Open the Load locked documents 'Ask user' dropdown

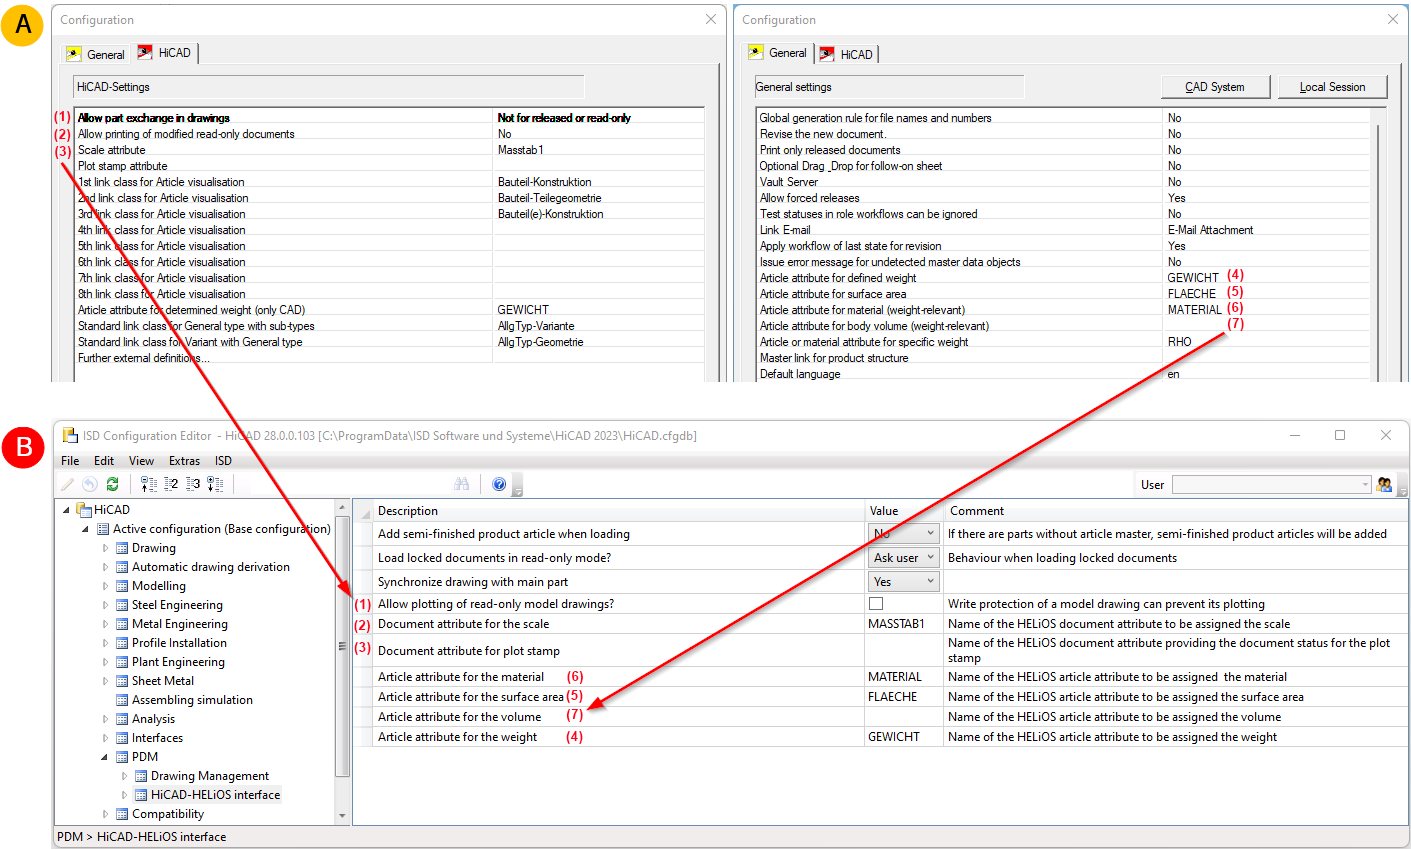pos(904,558)
